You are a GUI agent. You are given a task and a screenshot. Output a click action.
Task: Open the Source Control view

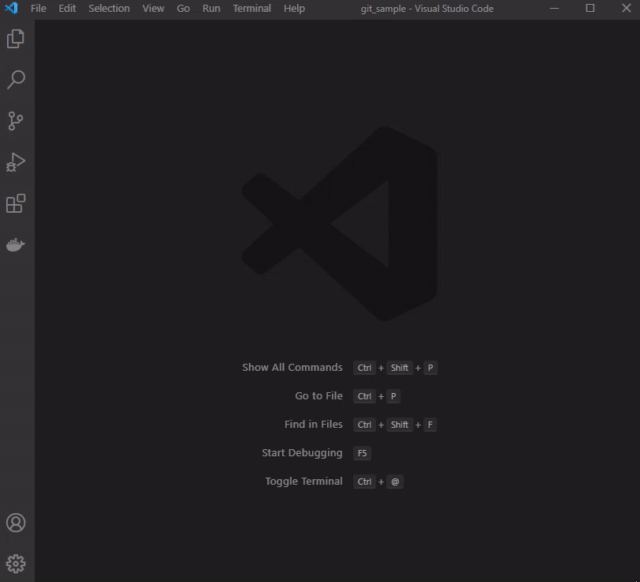tap(16, 121)
